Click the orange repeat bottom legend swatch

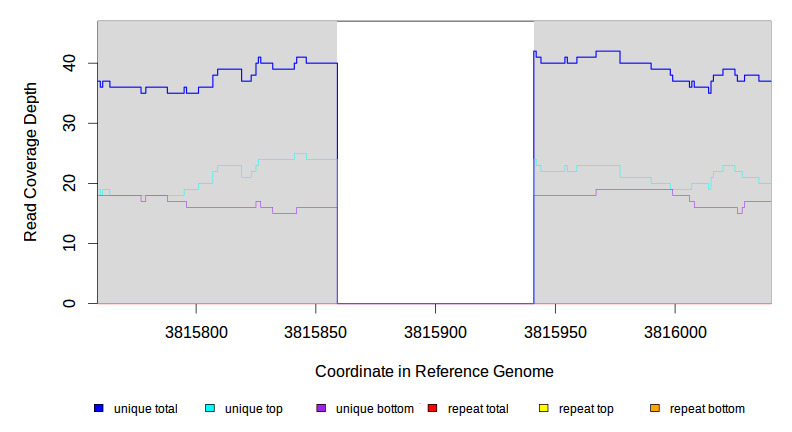click(x=654, y=408)
